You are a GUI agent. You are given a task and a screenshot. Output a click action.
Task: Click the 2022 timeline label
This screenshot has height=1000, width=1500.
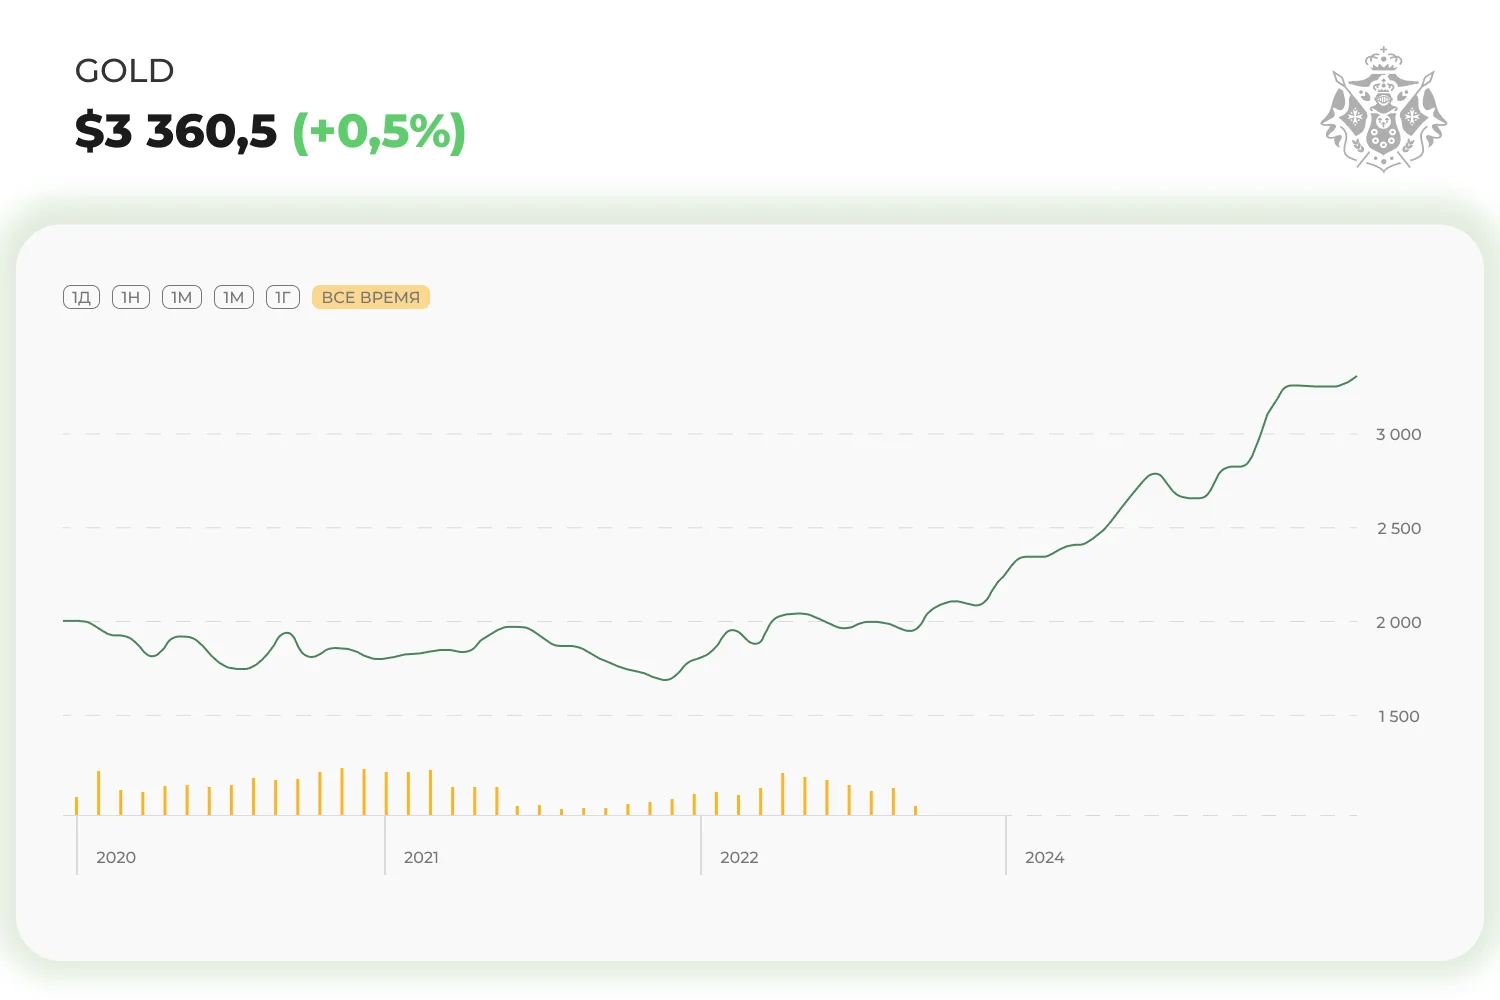(x=739, y=857)
